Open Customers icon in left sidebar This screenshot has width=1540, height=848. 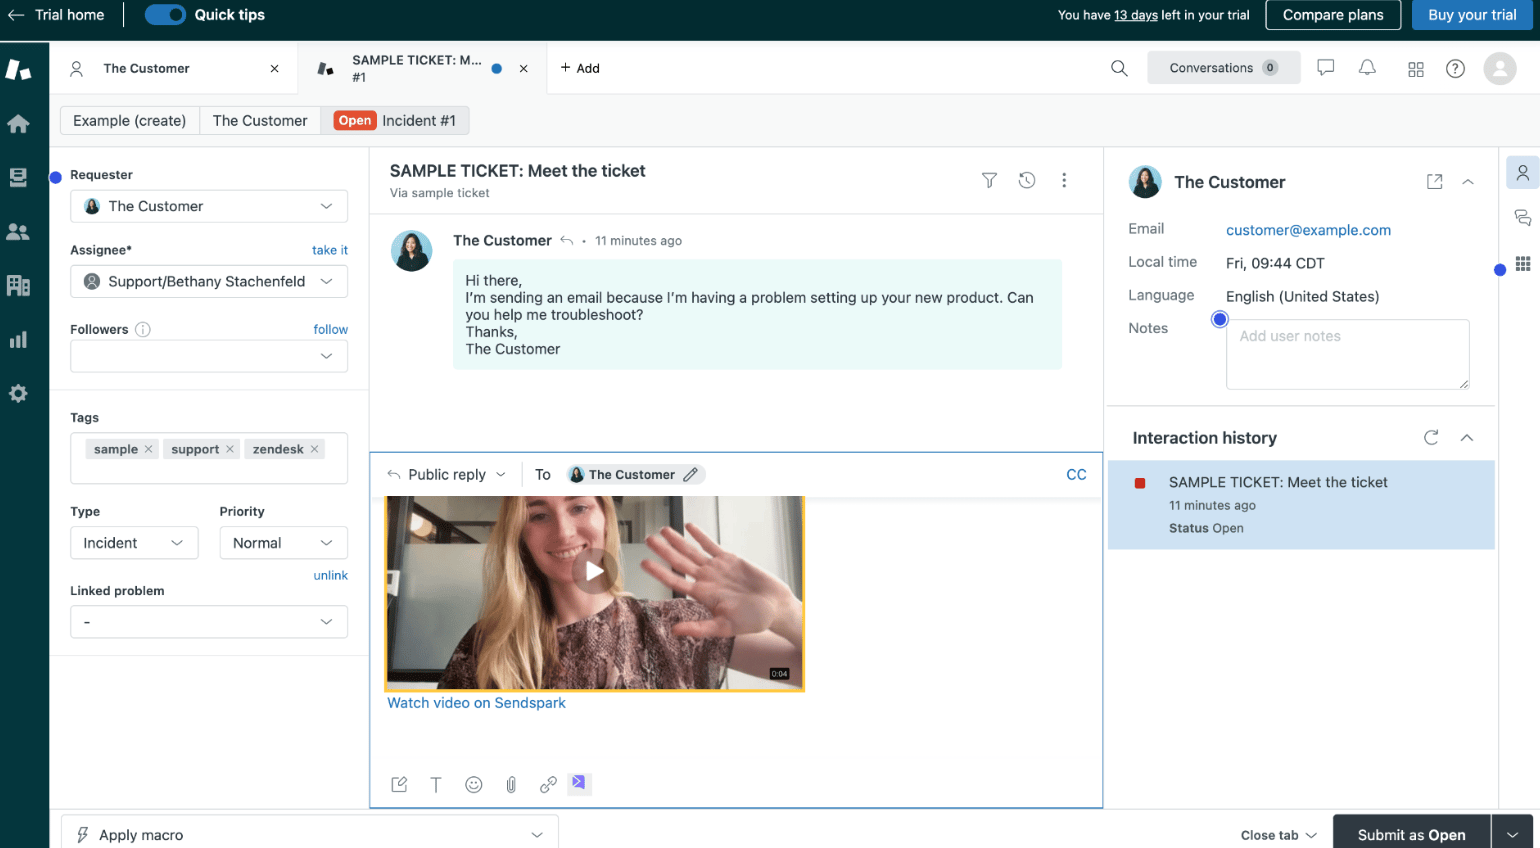(18, 231)
